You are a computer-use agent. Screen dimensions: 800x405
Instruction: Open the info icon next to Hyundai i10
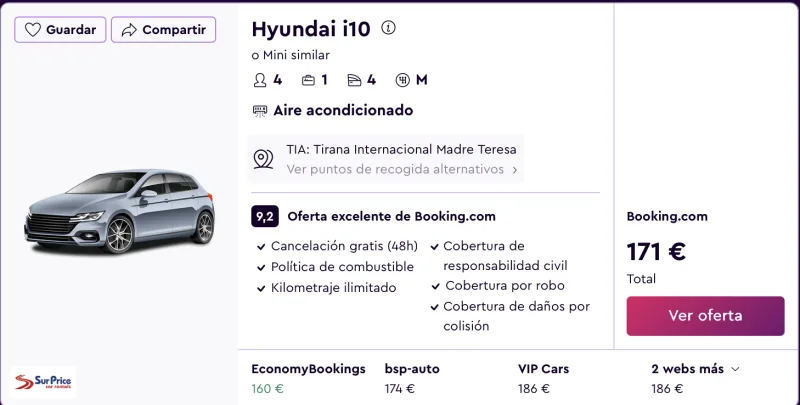(x=388, y=28)
